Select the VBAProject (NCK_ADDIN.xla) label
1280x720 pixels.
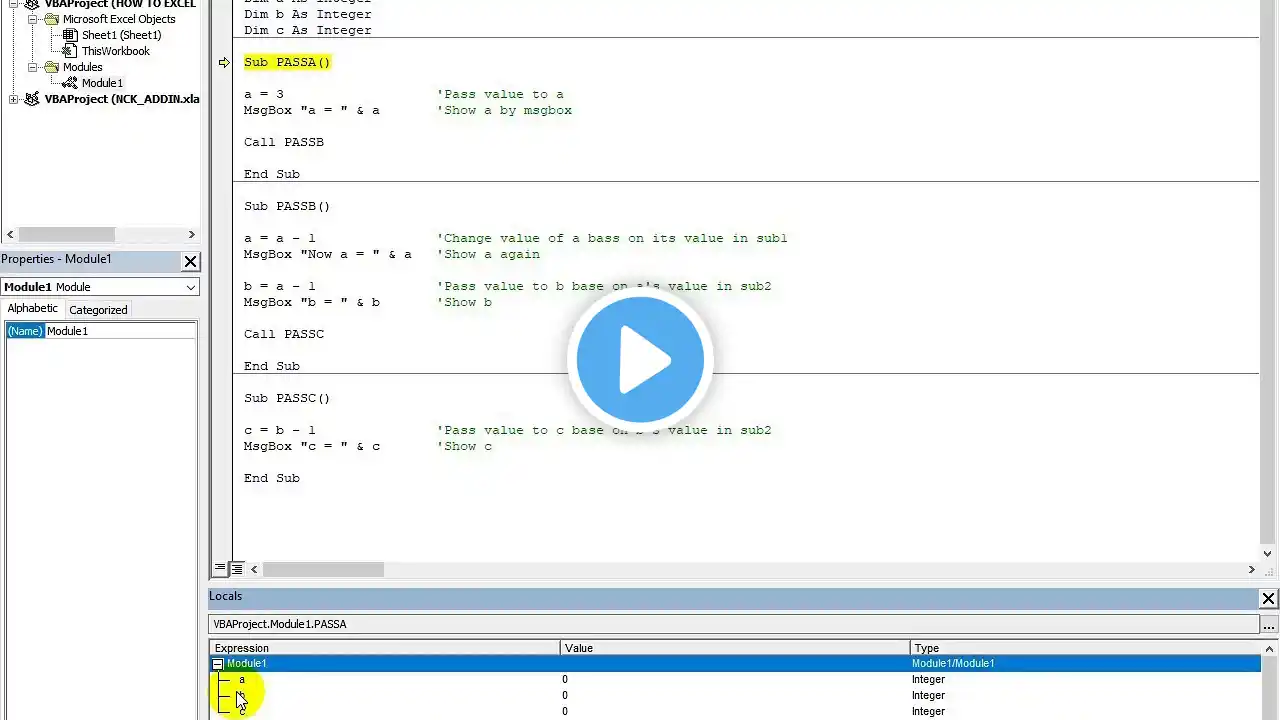coord(122,99)
